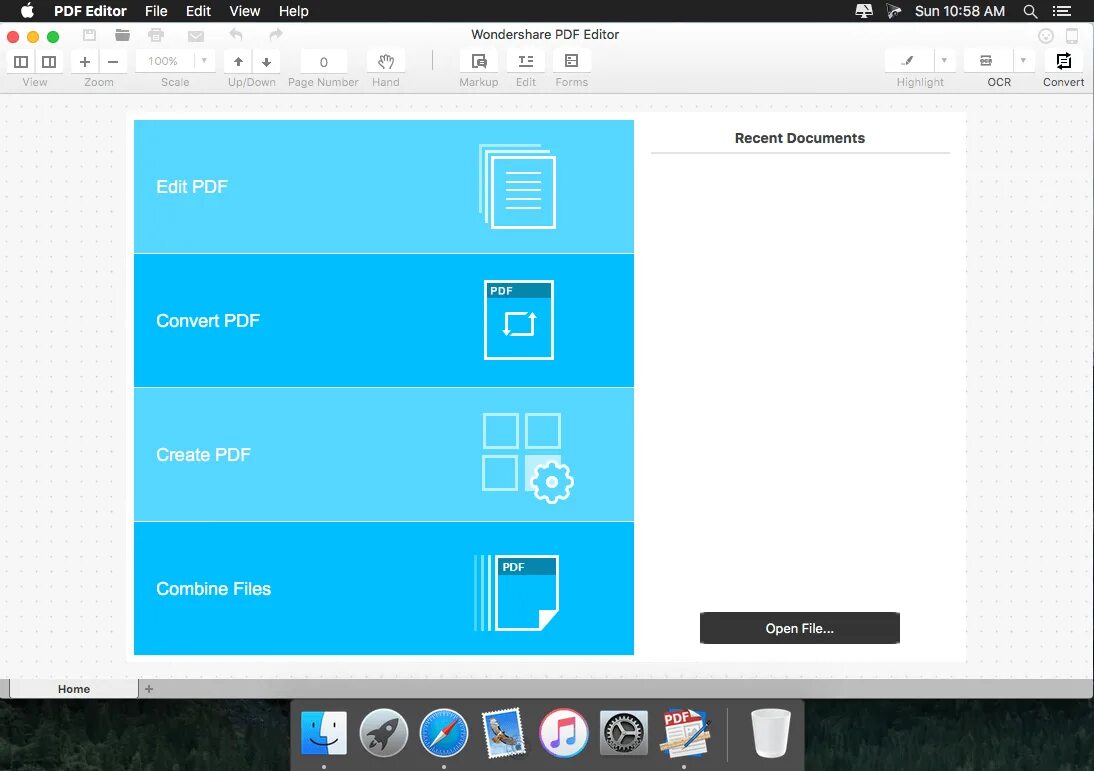
Task: Open the Forms tool
Action: point(571,61)
